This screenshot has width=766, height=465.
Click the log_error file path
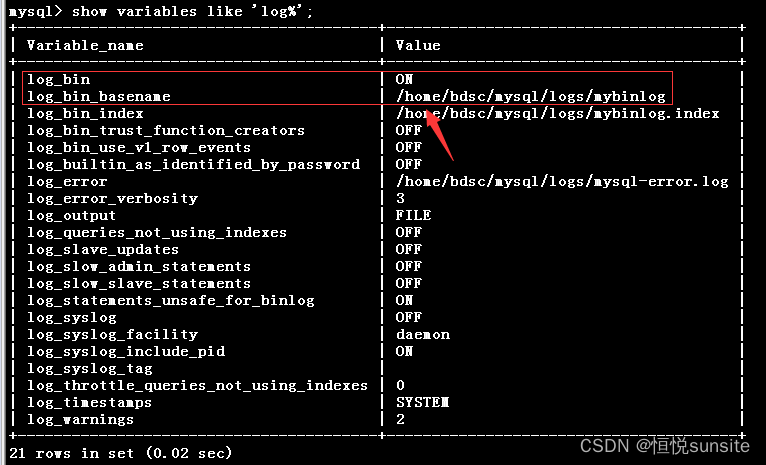[x=562, y=181]
